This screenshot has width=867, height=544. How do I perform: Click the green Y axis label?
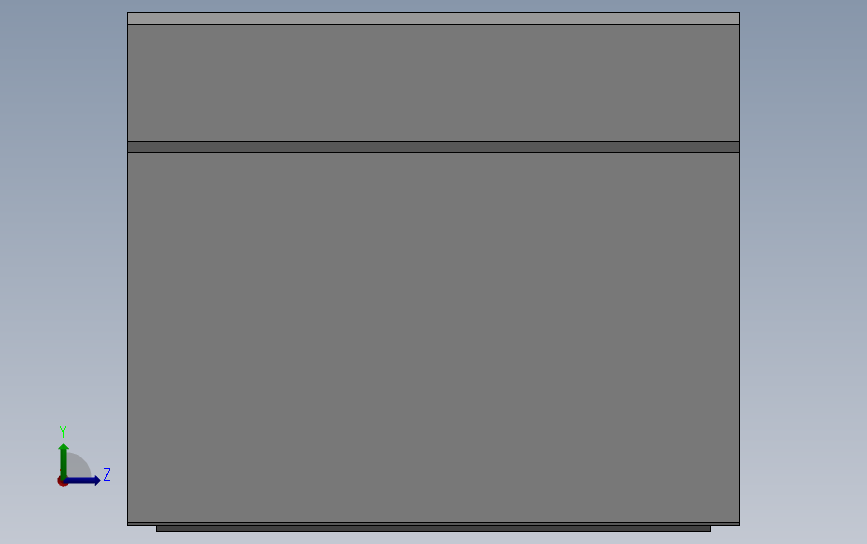62,432
